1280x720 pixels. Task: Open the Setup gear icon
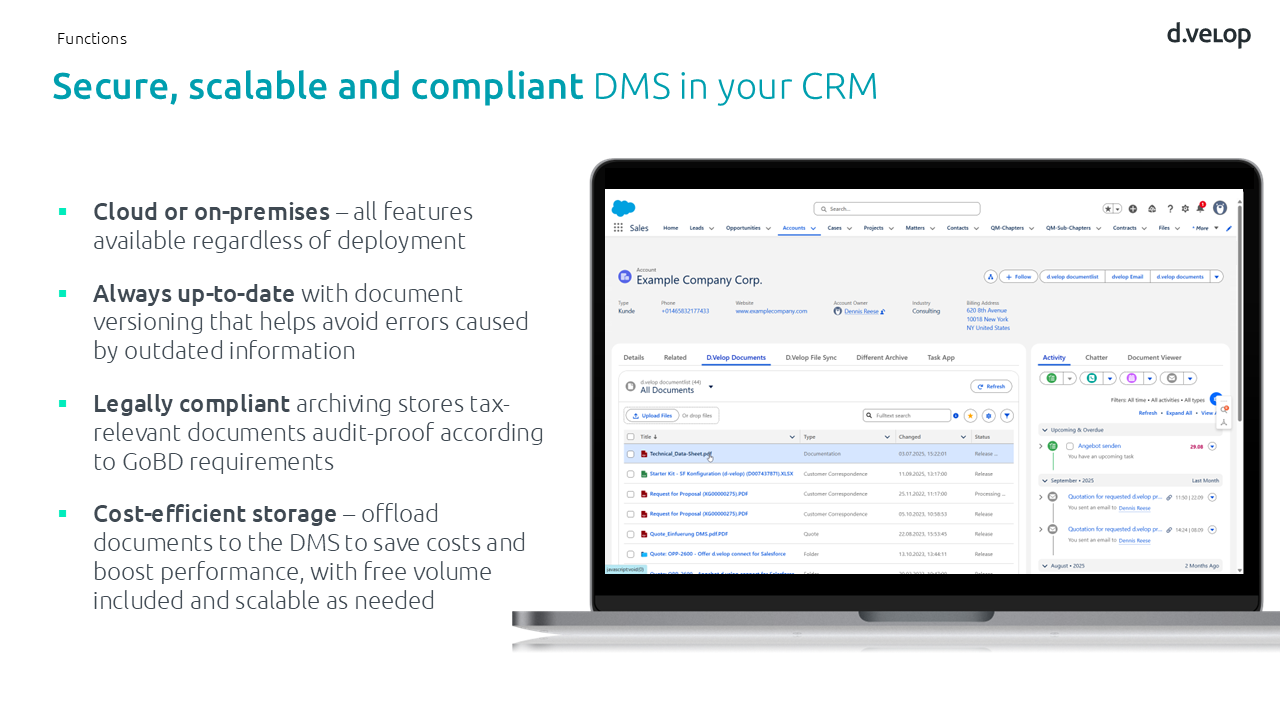point(1185,209)
